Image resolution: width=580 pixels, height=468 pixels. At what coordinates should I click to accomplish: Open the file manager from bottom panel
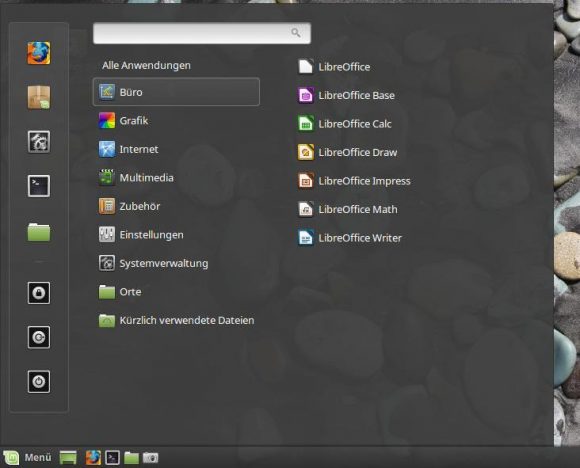coord(131,458)
